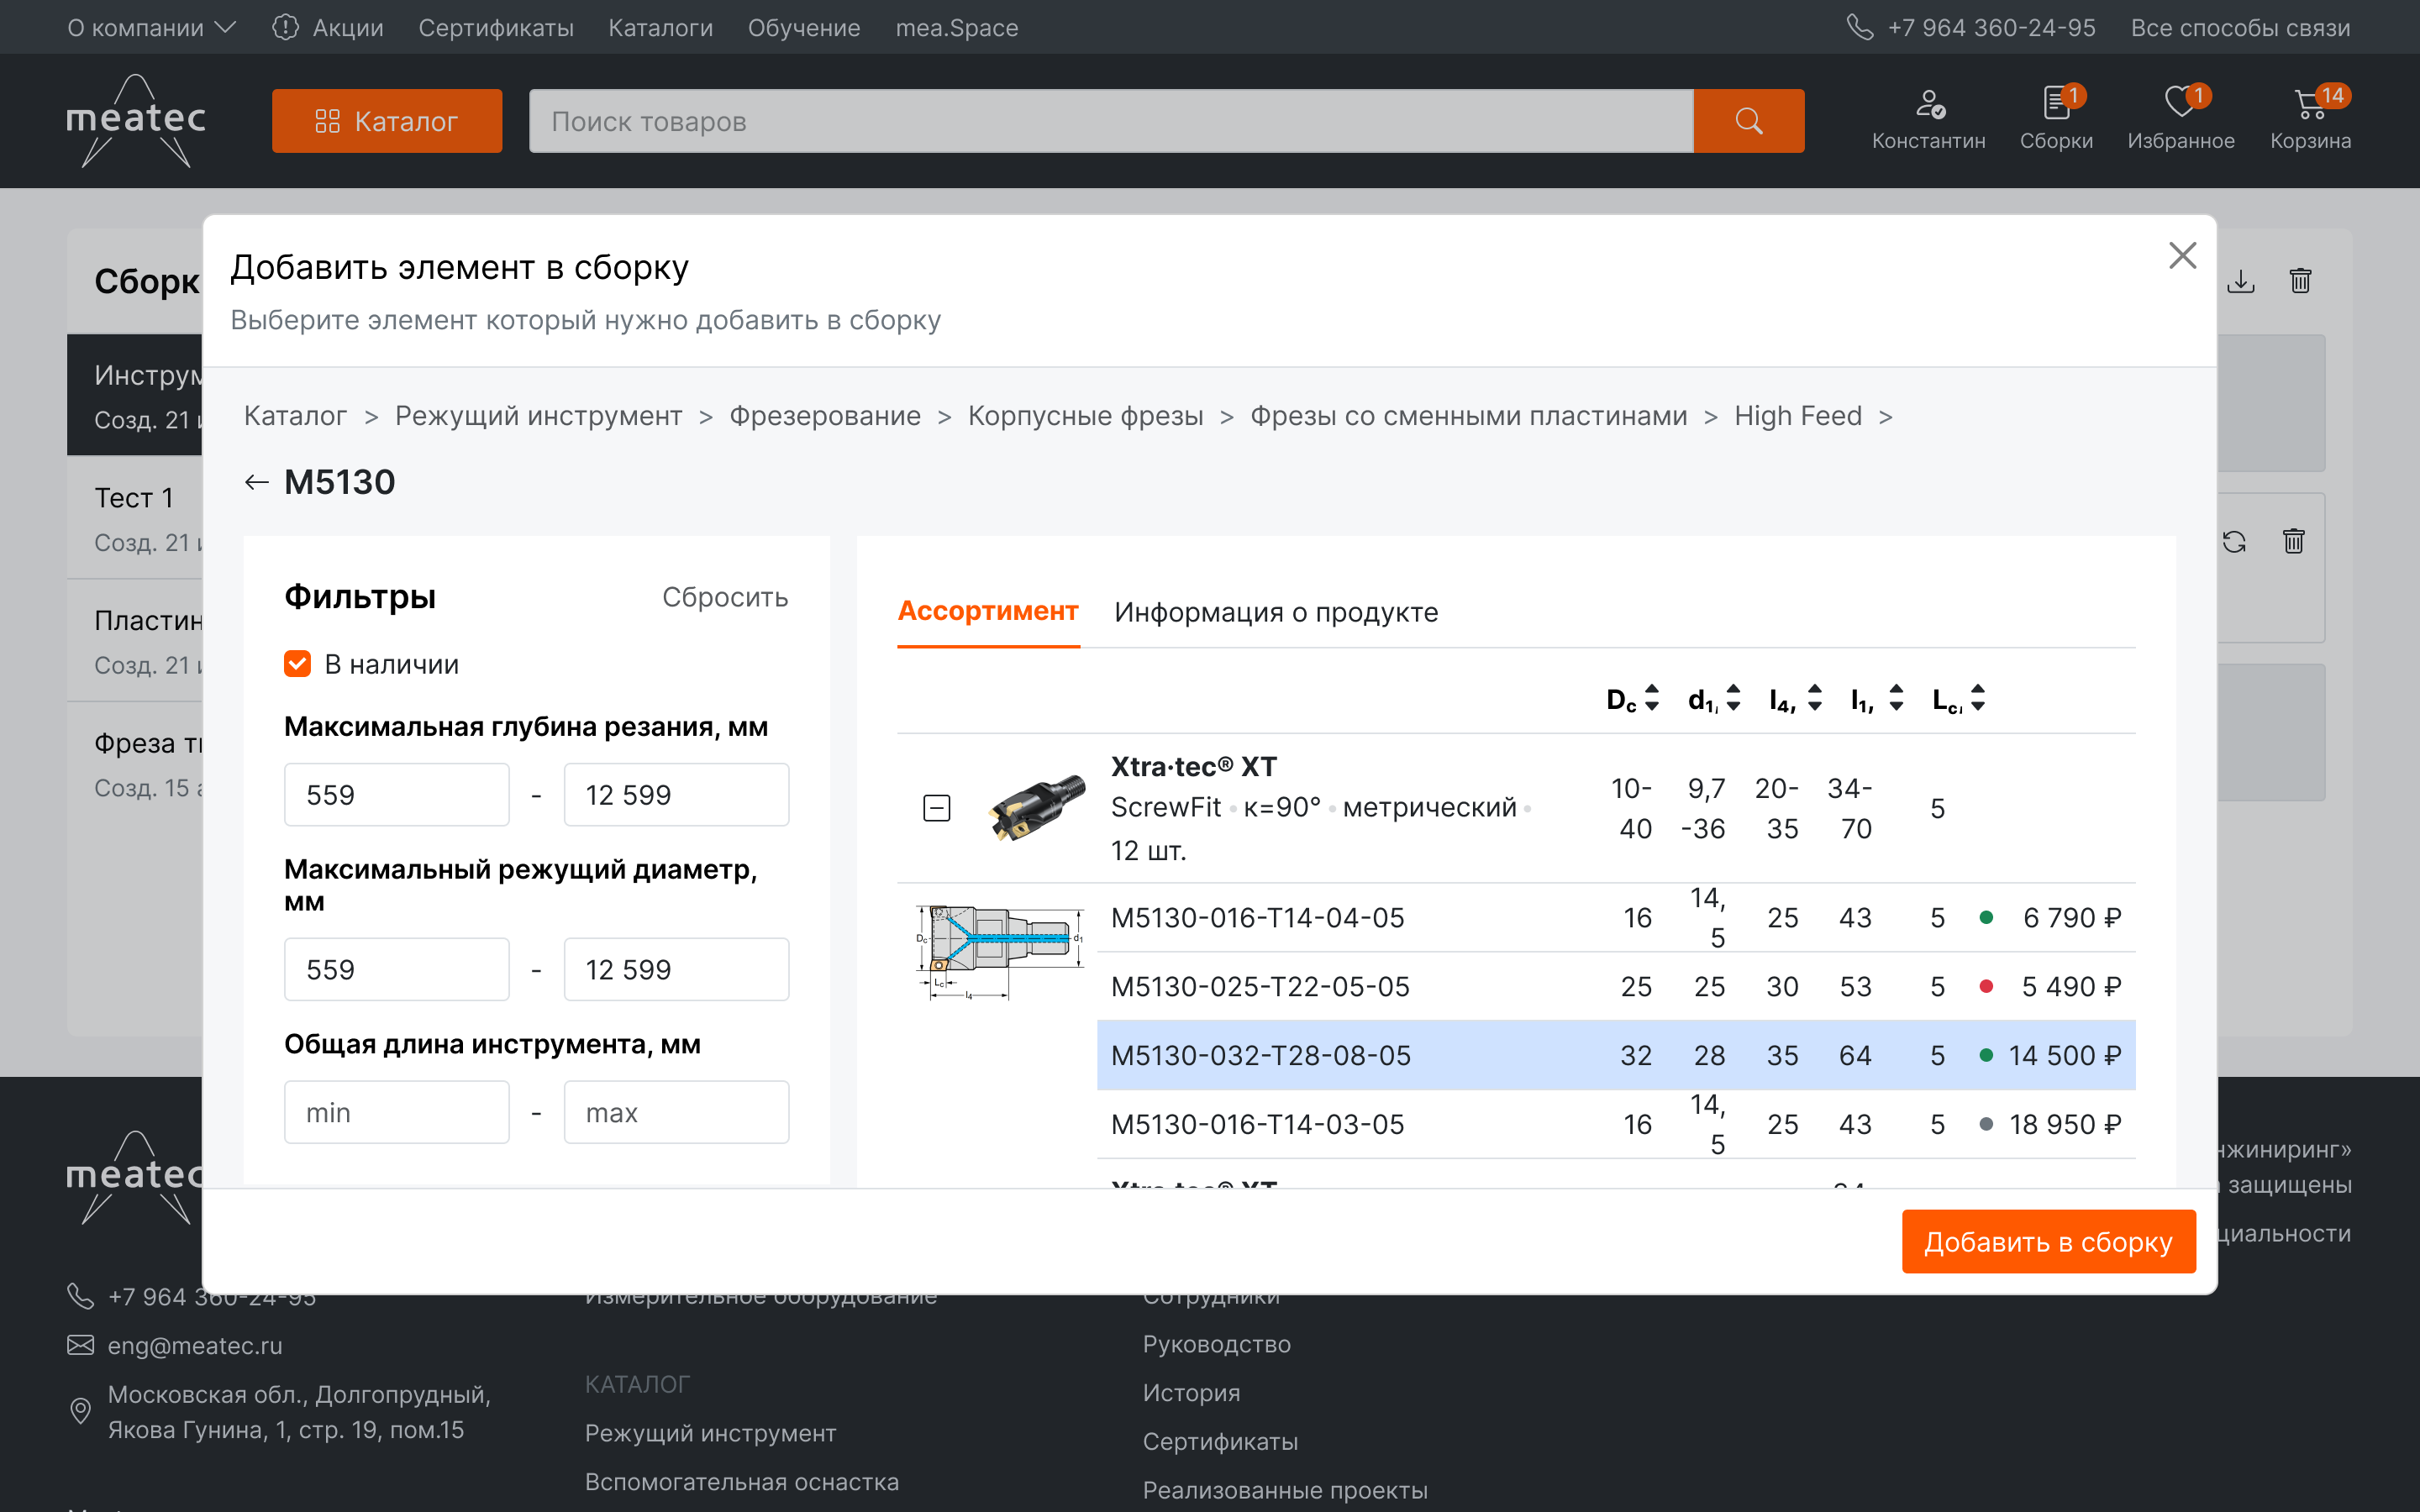Click Сбросить to reset filters
Image resolution: width=2420 pixels, height=1512 pixels.
(x=724, y=597)
